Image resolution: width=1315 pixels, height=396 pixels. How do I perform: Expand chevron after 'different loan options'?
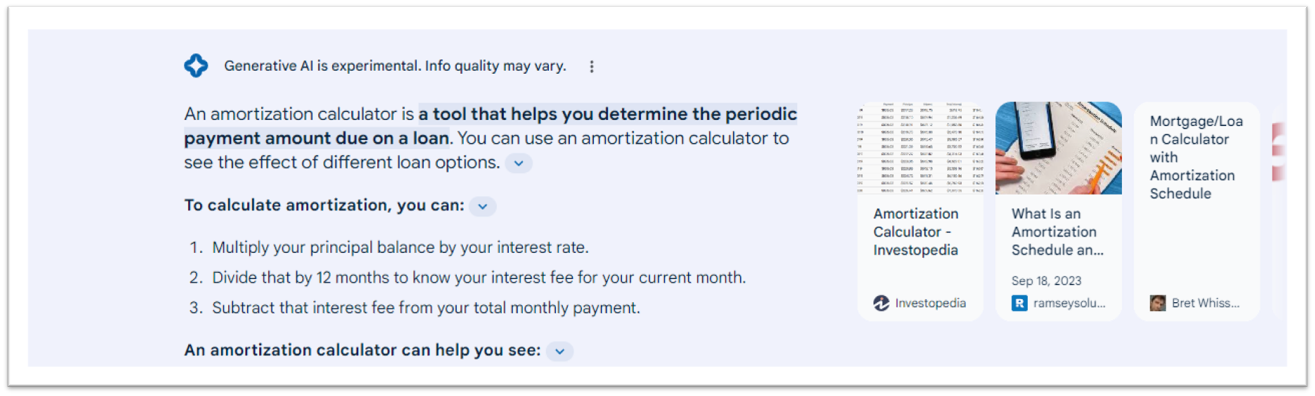(518, 162)
